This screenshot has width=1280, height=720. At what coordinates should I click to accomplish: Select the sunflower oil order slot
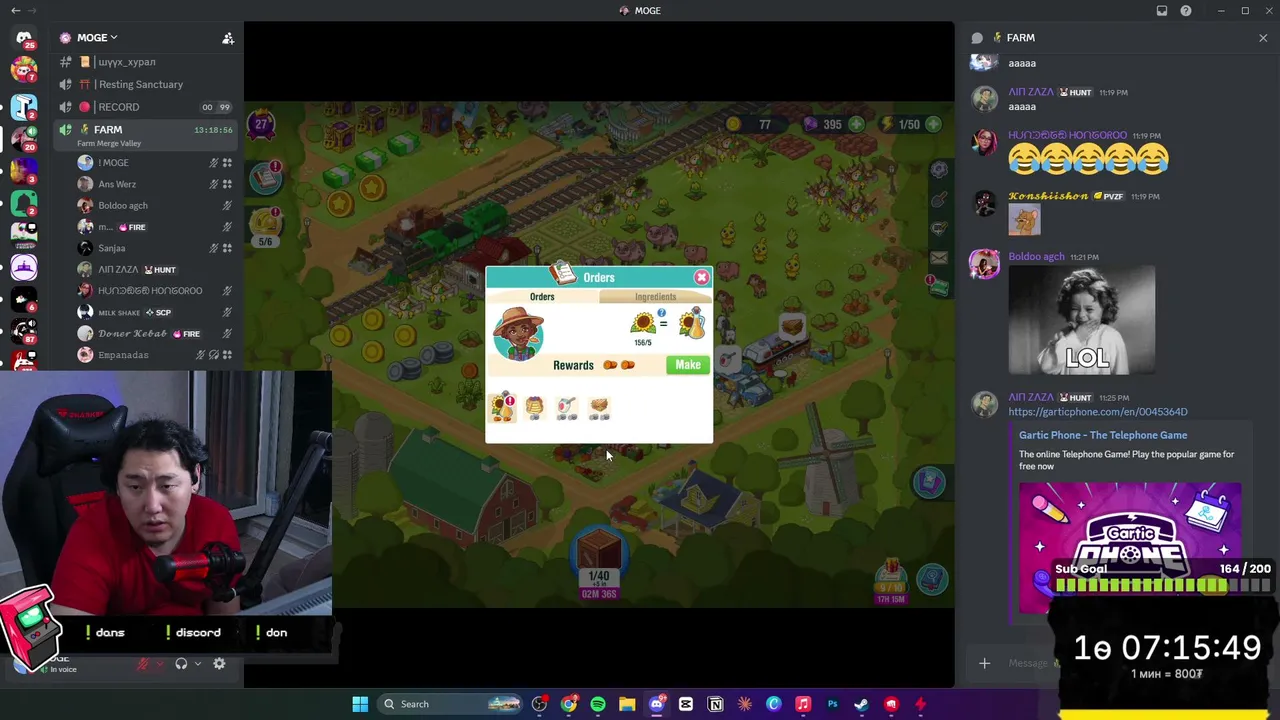[502, 407]
